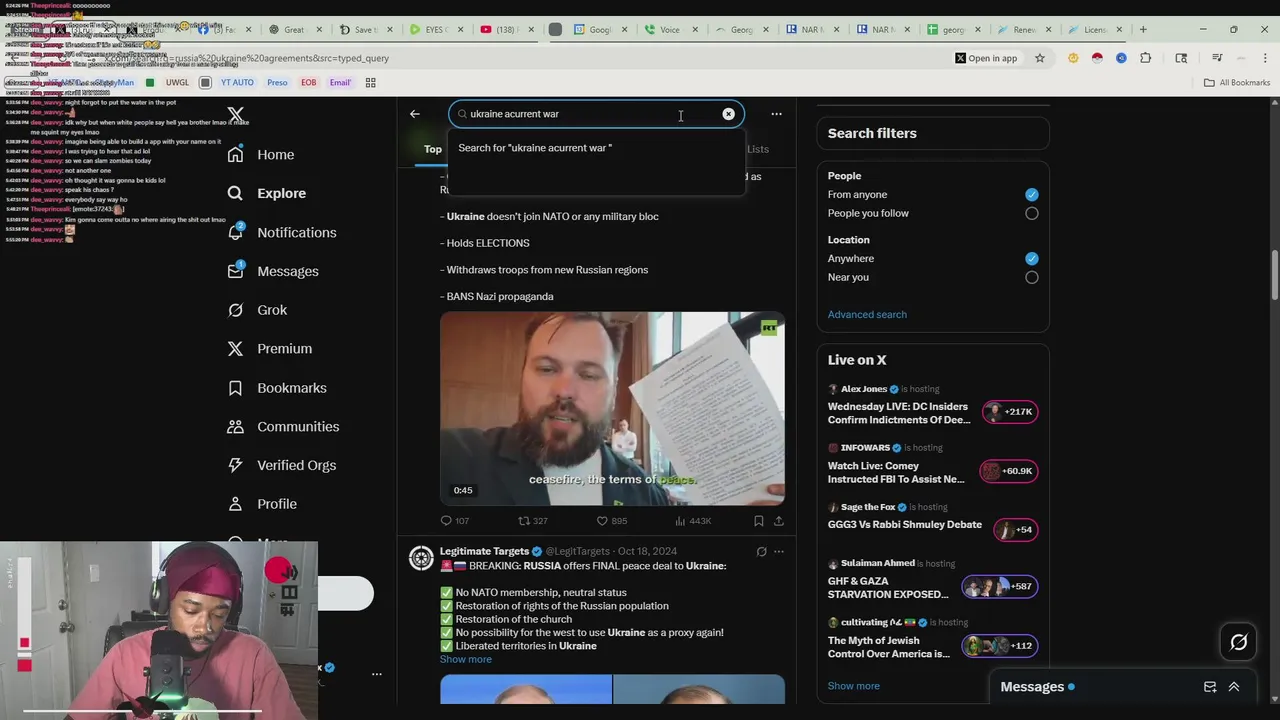Go back with the left arrow beside search
The image size is (1280, 720).
[415, 114]
